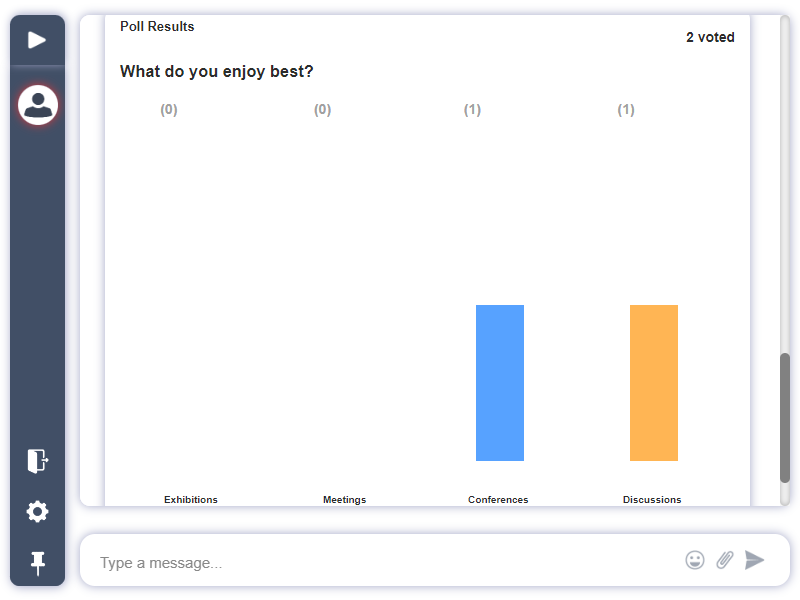
Task: Click the Conferences axis label
Action: click(498, 500)
